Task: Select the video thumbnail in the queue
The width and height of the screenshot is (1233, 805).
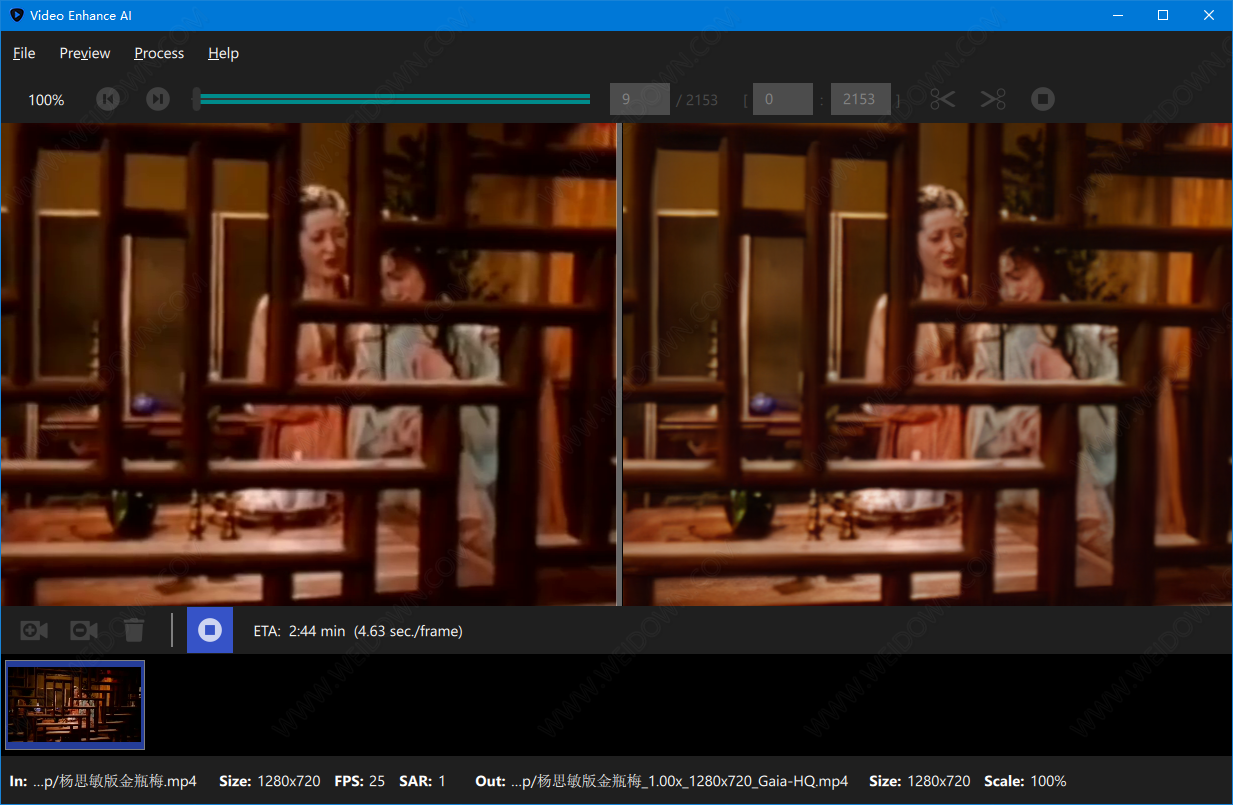Action: click(x=75, y=705)
